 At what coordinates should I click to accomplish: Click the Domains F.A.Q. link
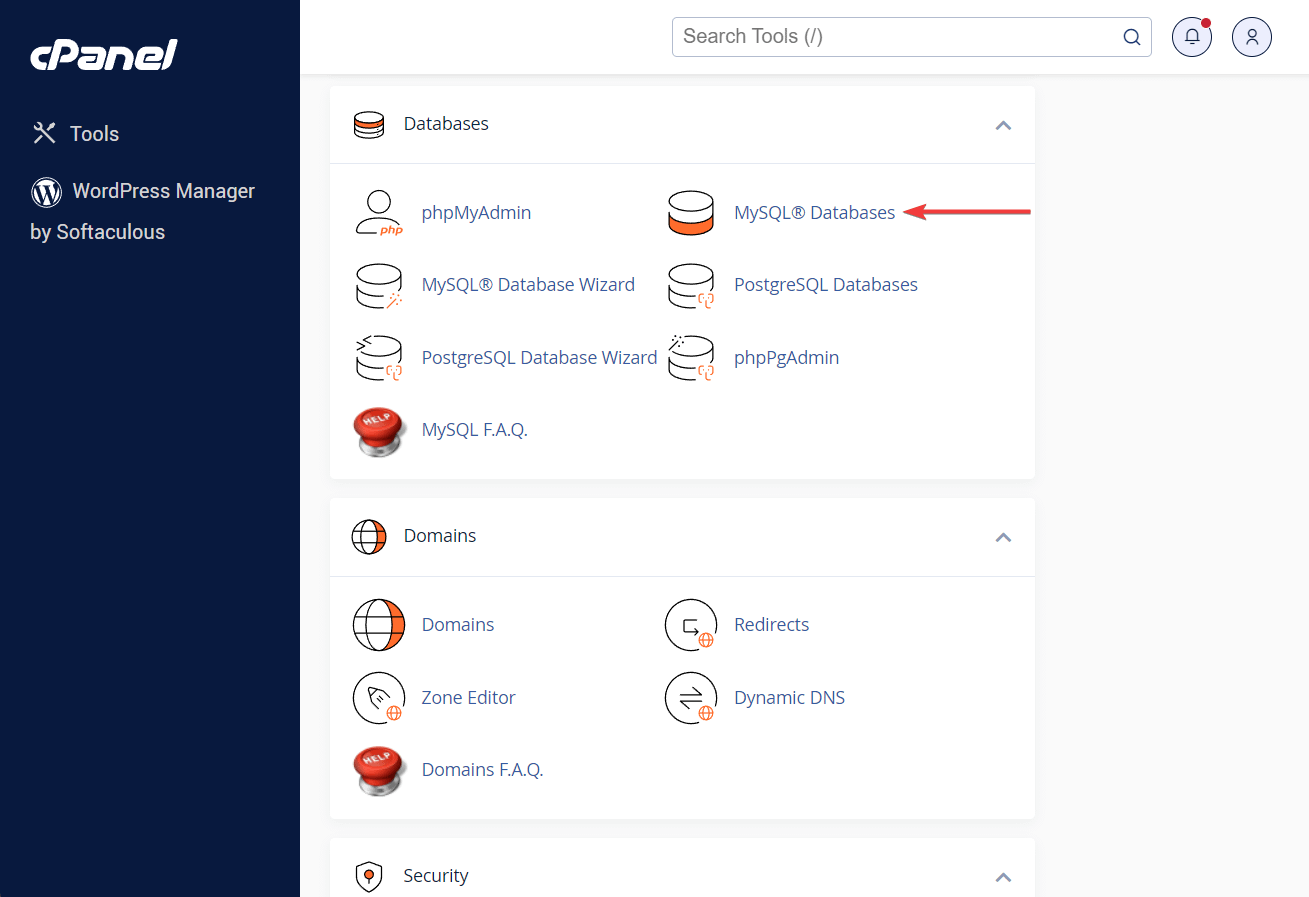click(483, 769)
